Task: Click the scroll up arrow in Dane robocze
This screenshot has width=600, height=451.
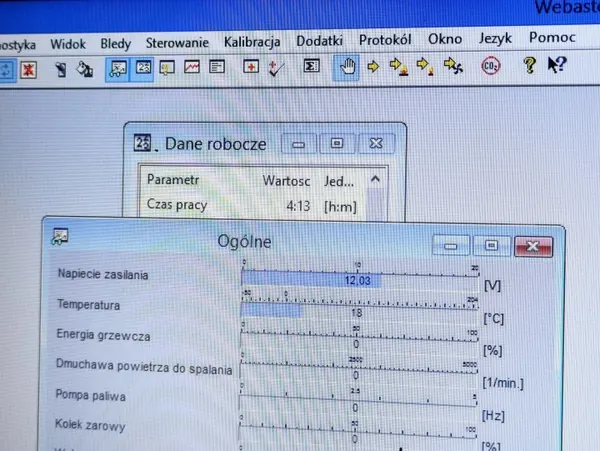Action: (375, 179)
